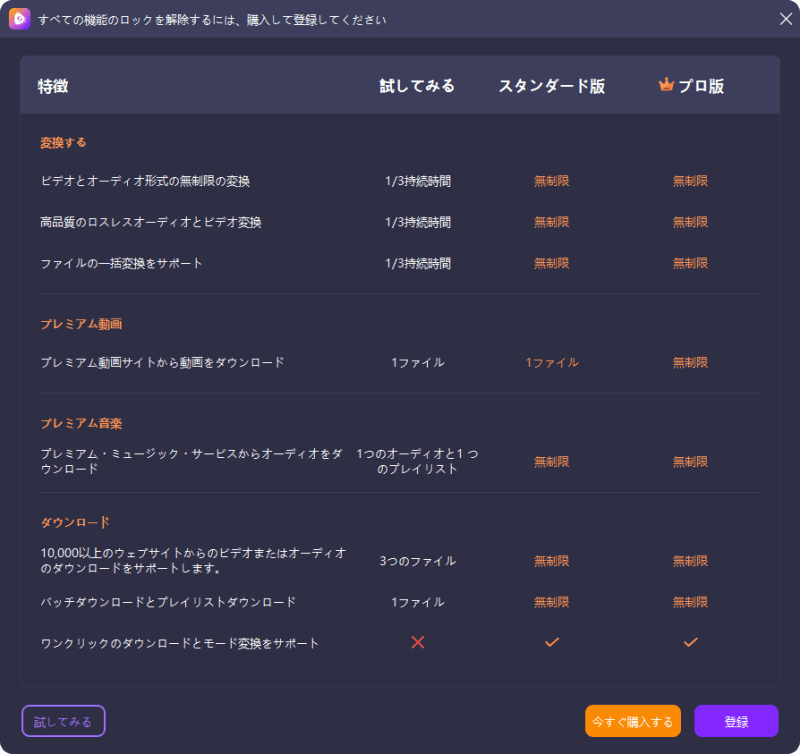
Task: Click the 無制限 cell for batch download
Action: pyautogui.click(x=551, y=602)
